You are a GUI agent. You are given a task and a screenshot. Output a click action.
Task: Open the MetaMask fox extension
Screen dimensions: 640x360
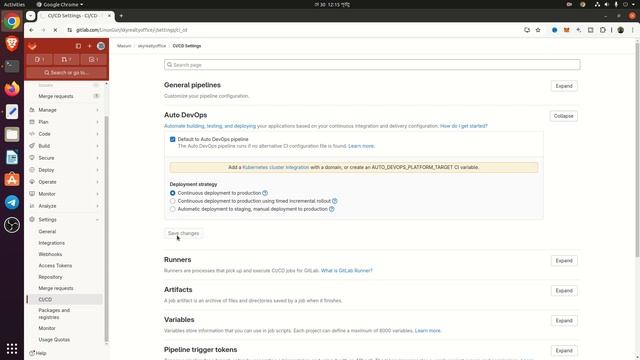coord(567,30)
